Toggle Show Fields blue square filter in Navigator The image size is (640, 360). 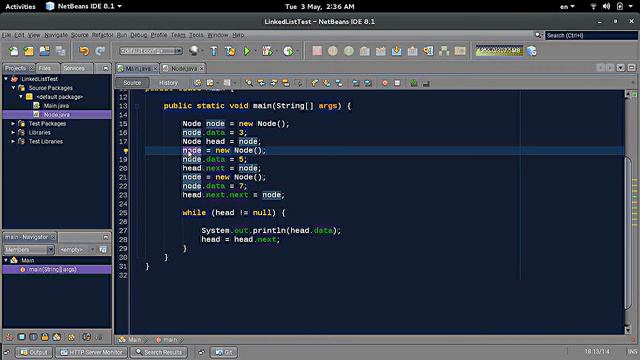[21, 337]
